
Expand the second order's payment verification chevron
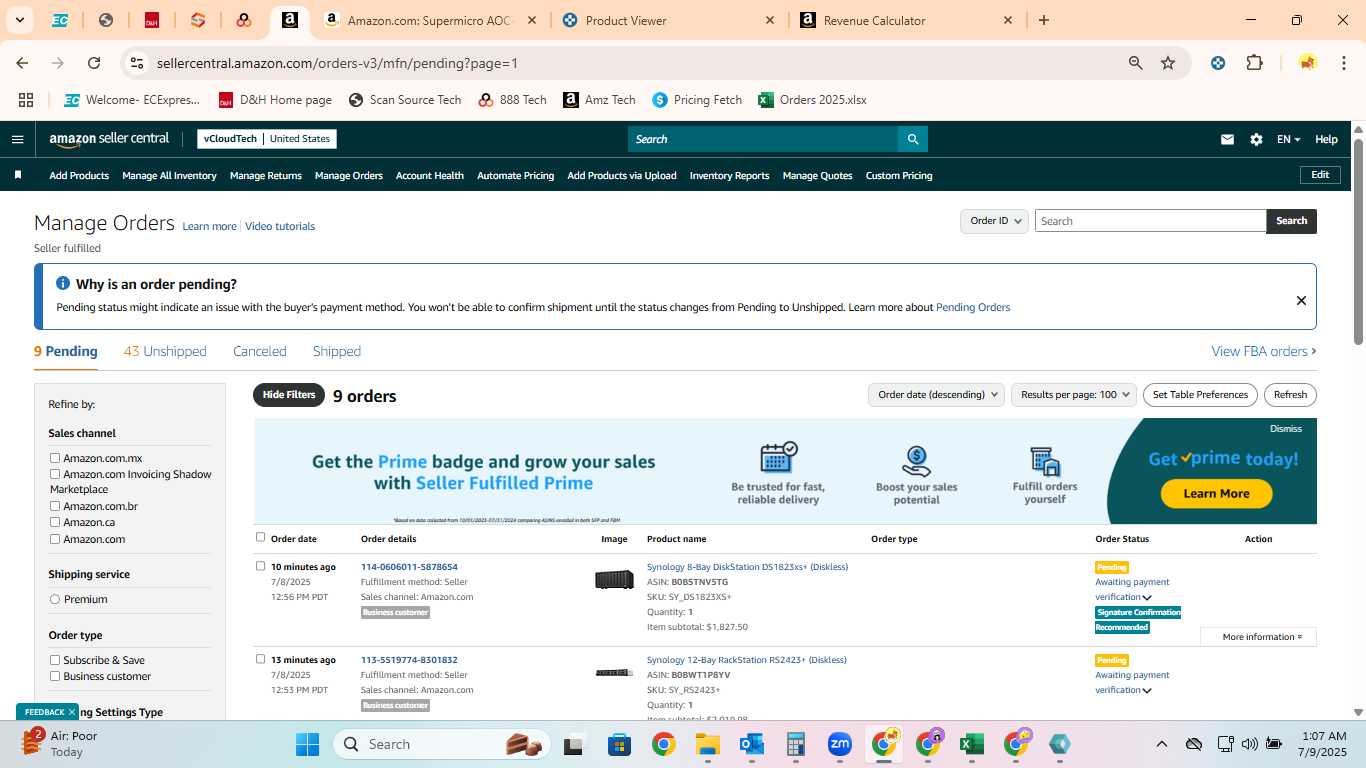[x=1147, y=690]
